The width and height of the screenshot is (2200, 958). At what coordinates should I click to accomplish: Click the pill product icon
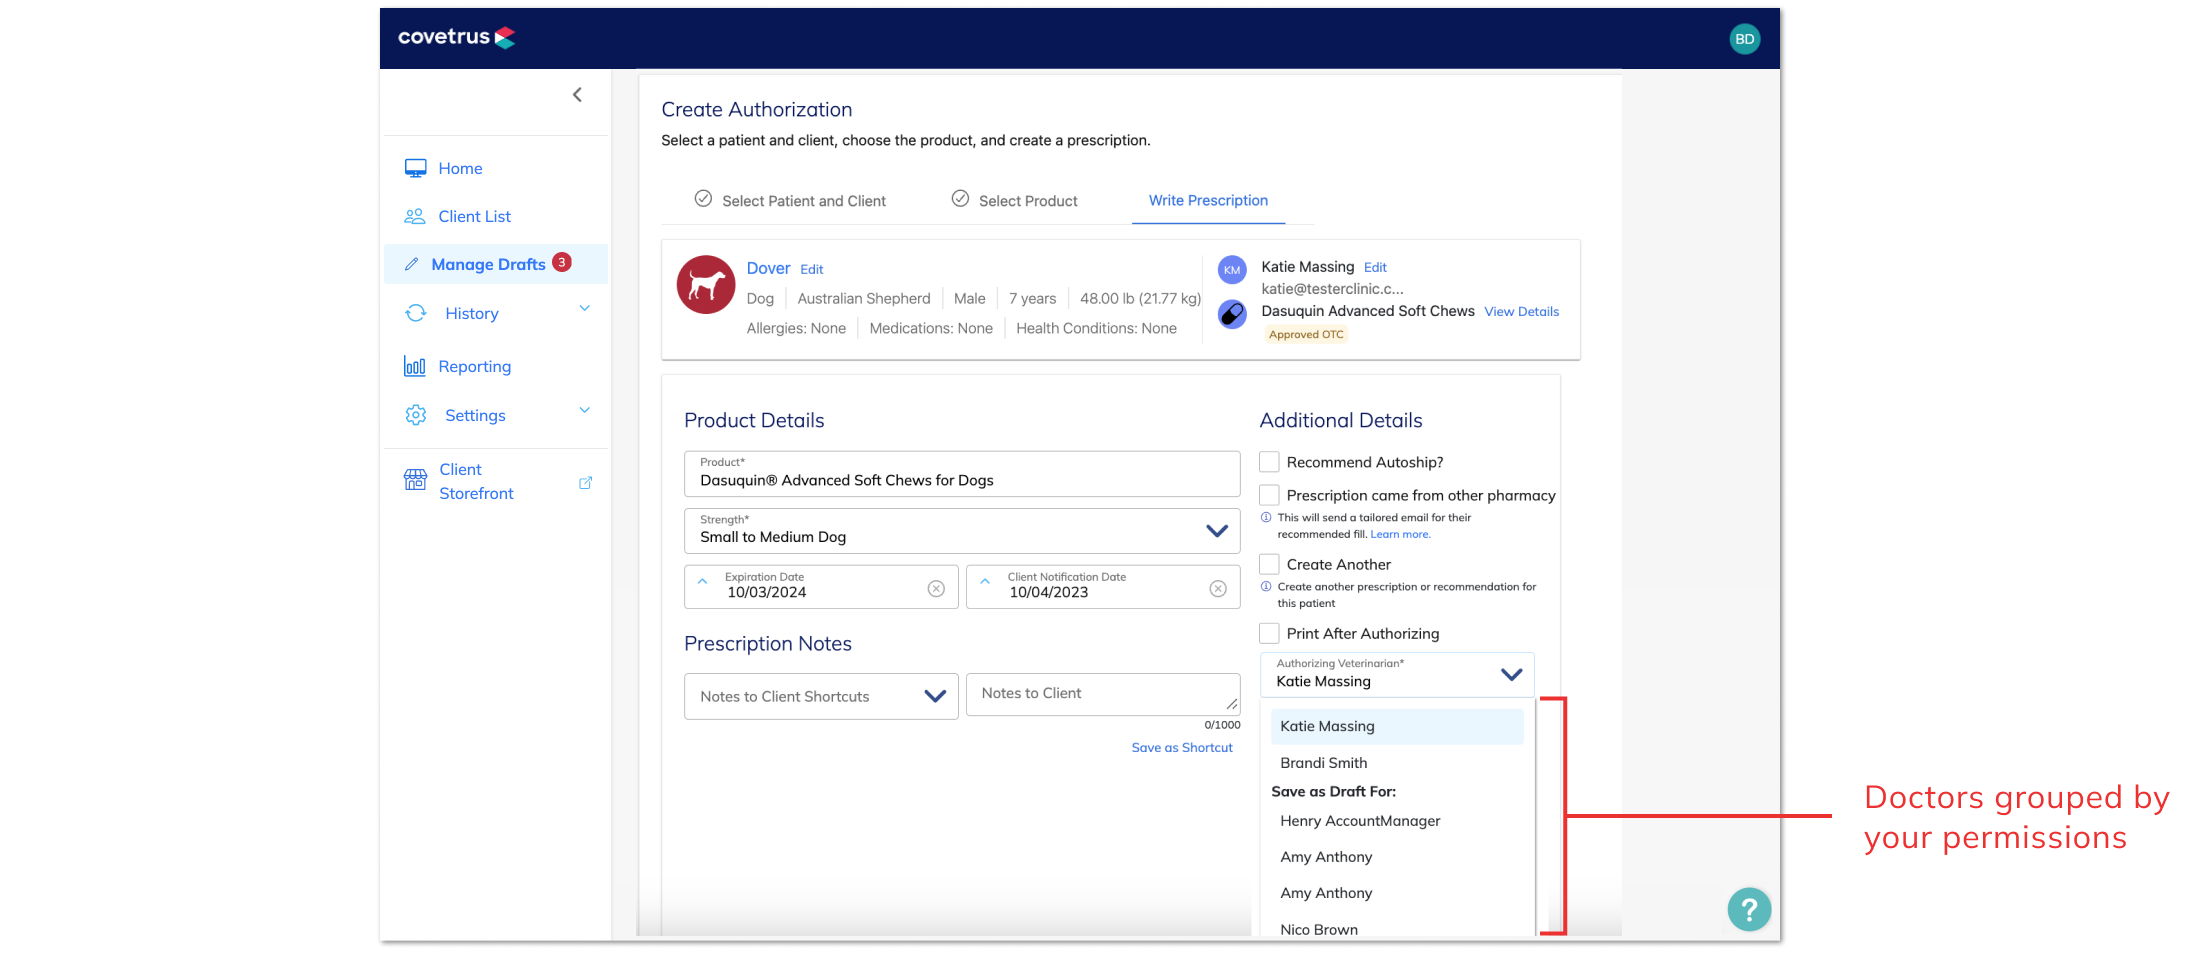point(1232,314)
